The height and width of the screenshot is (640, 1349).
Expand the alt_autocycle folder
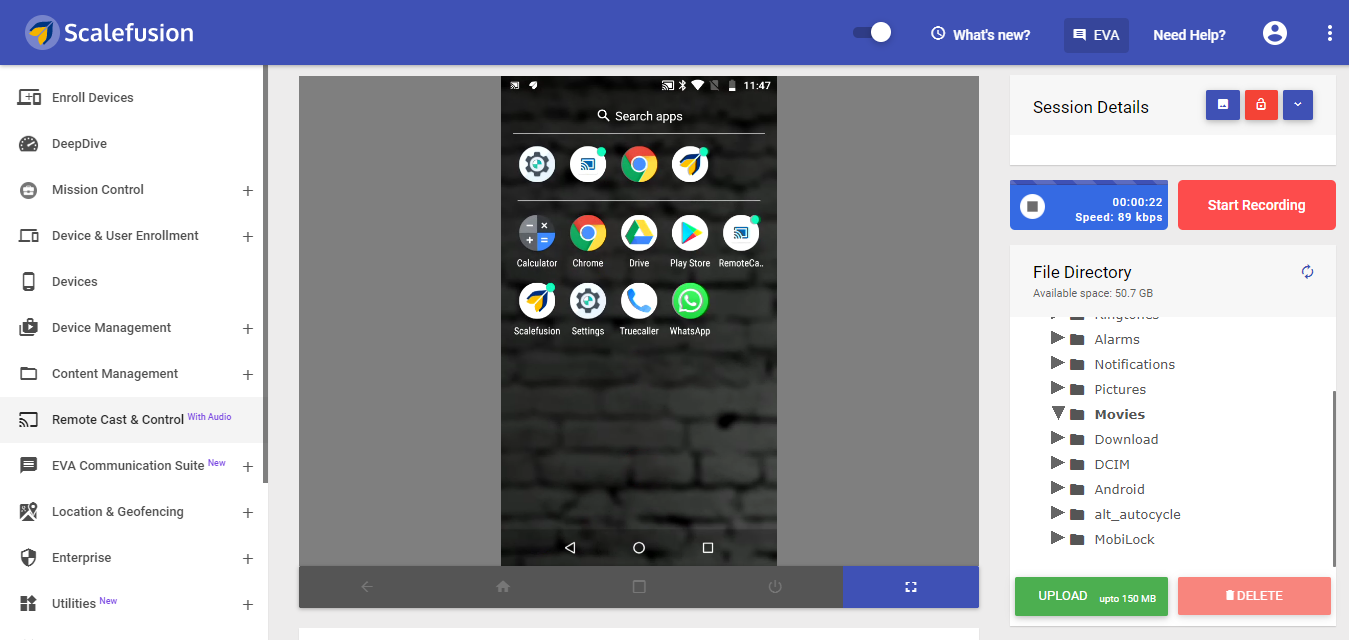[1057, 513]
